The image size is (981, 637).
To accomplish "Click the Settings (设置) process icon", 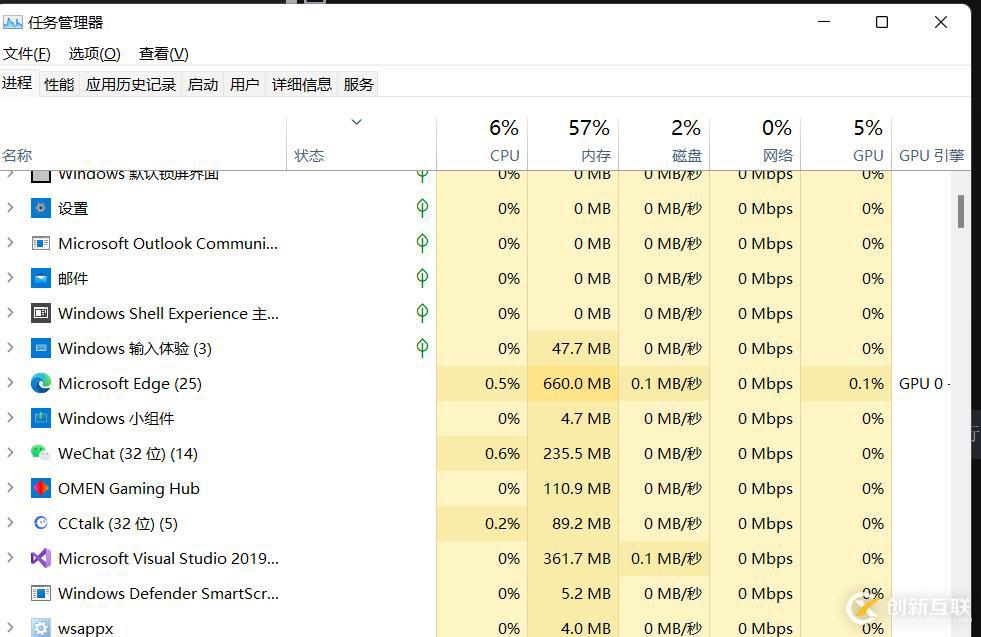I will pyautogui.click(x=41, y=208).
